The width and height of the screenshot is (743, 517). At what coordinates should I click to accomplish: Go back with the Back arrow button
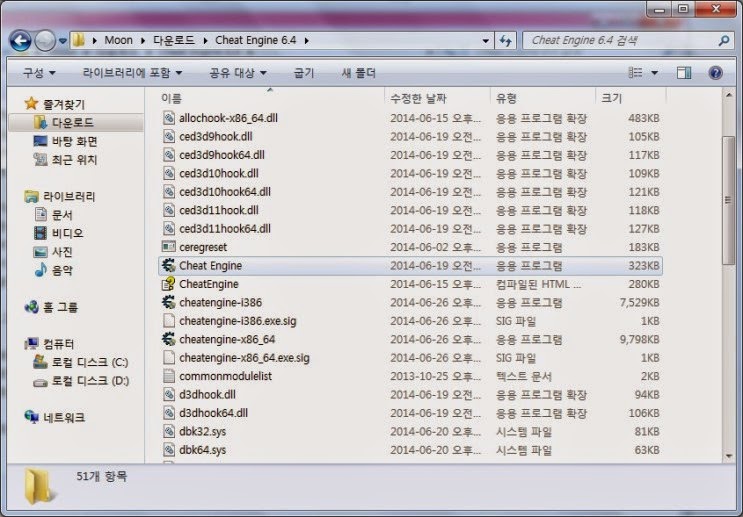point(20,41)
